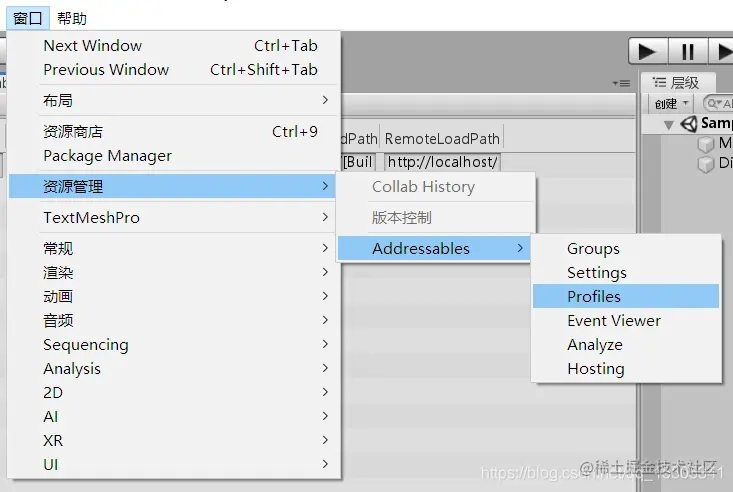The height and width of the screenshot is (492, 733).
Task: Click the arrow beside 布局
Action: pyautogui.click(x=325, y=100)
